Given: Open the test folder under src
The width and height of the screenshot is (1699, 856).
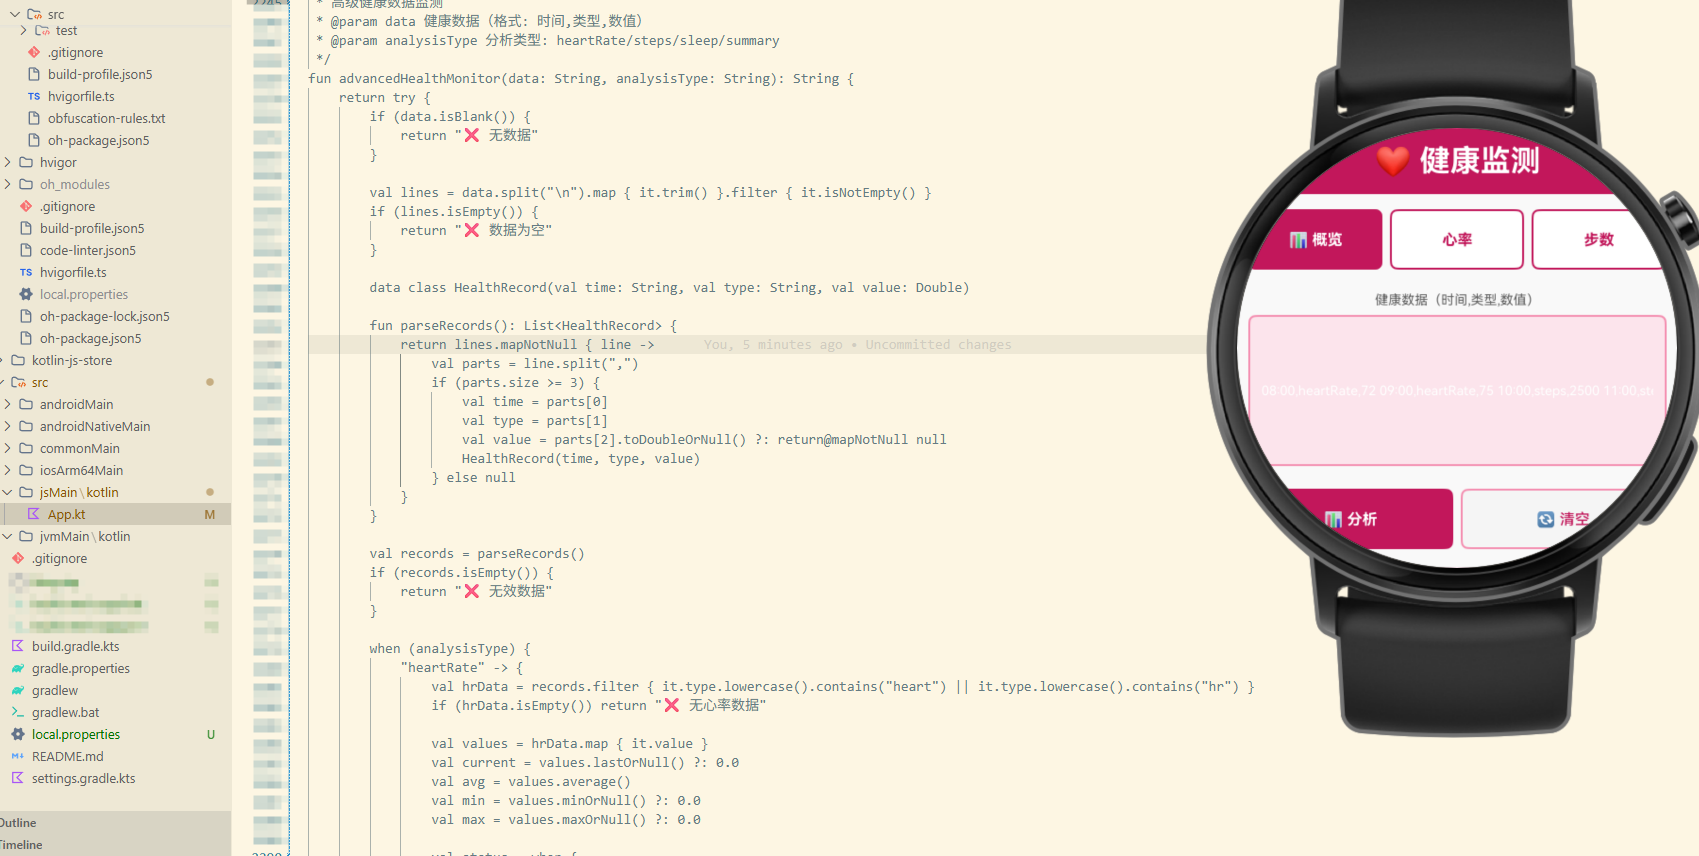Looking at the screenshot, I should (66, 31).
